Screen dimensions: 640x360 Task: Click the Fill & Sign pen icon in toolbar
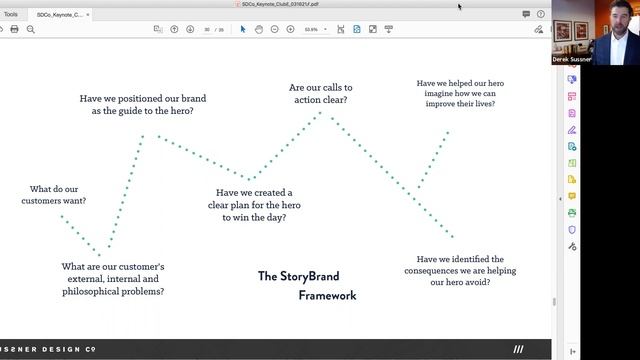(x=539, y=29)
